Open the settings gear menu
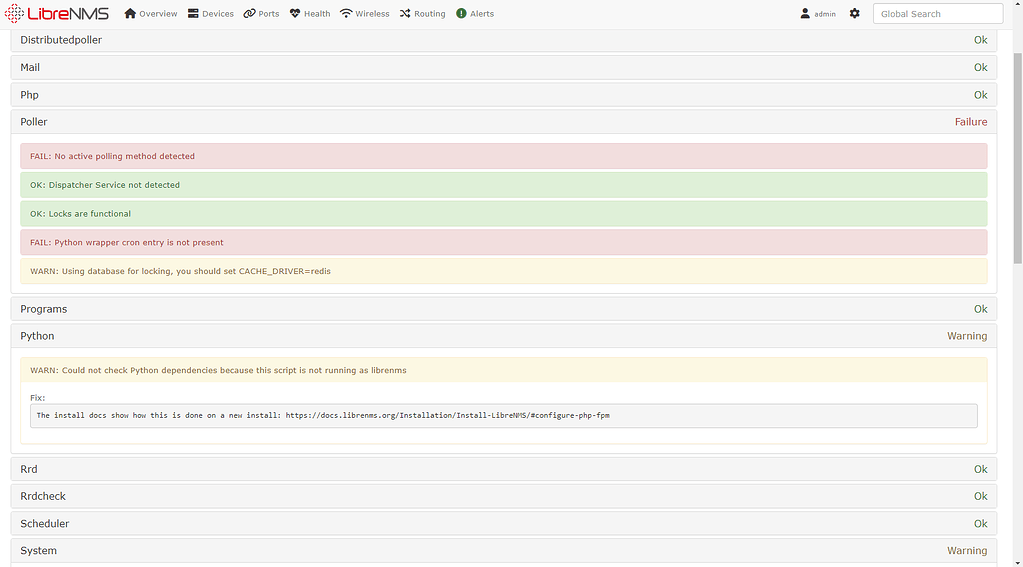The width and height of the screenshot is (1023, 567). click(855, 13)
